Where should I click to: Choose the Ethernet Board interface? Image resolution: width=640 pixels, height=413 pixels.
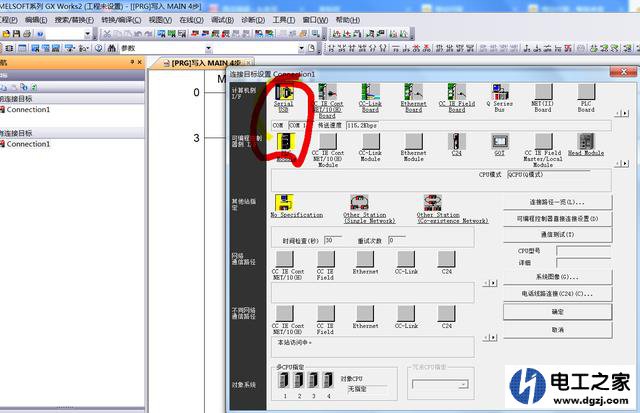click(x=413, y=92)
